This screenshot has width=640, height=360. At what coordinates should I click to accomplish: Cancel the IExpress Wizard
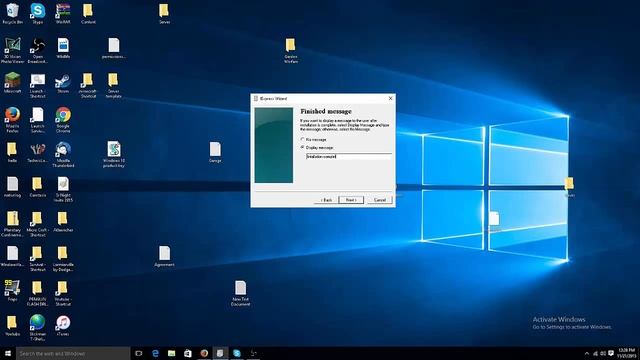tap(380, 200)
